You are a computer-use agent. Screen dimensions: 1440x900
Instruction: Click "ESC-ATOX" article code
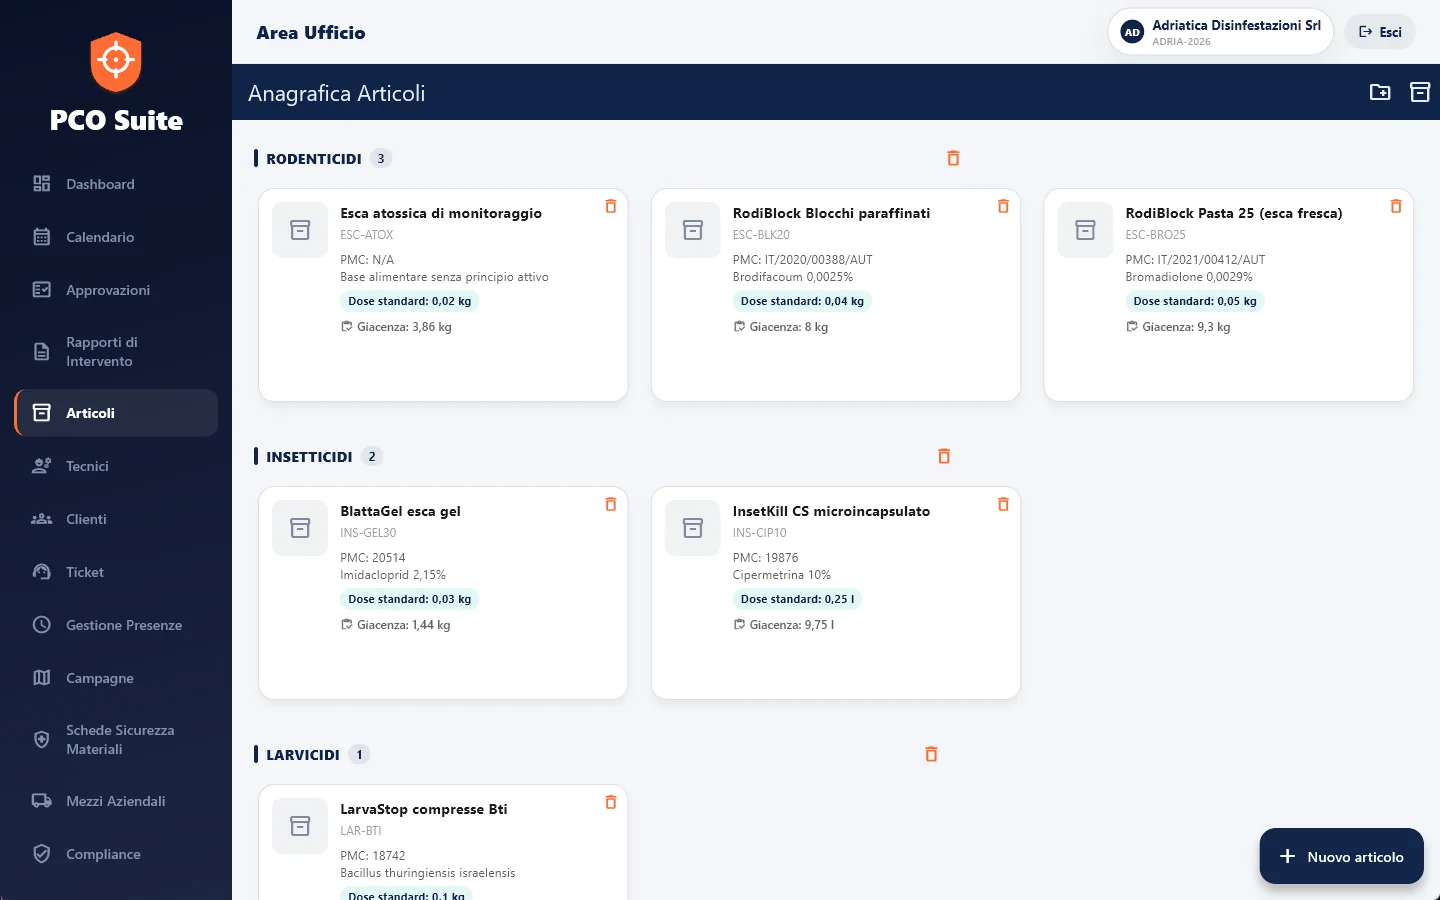[367, 235]
